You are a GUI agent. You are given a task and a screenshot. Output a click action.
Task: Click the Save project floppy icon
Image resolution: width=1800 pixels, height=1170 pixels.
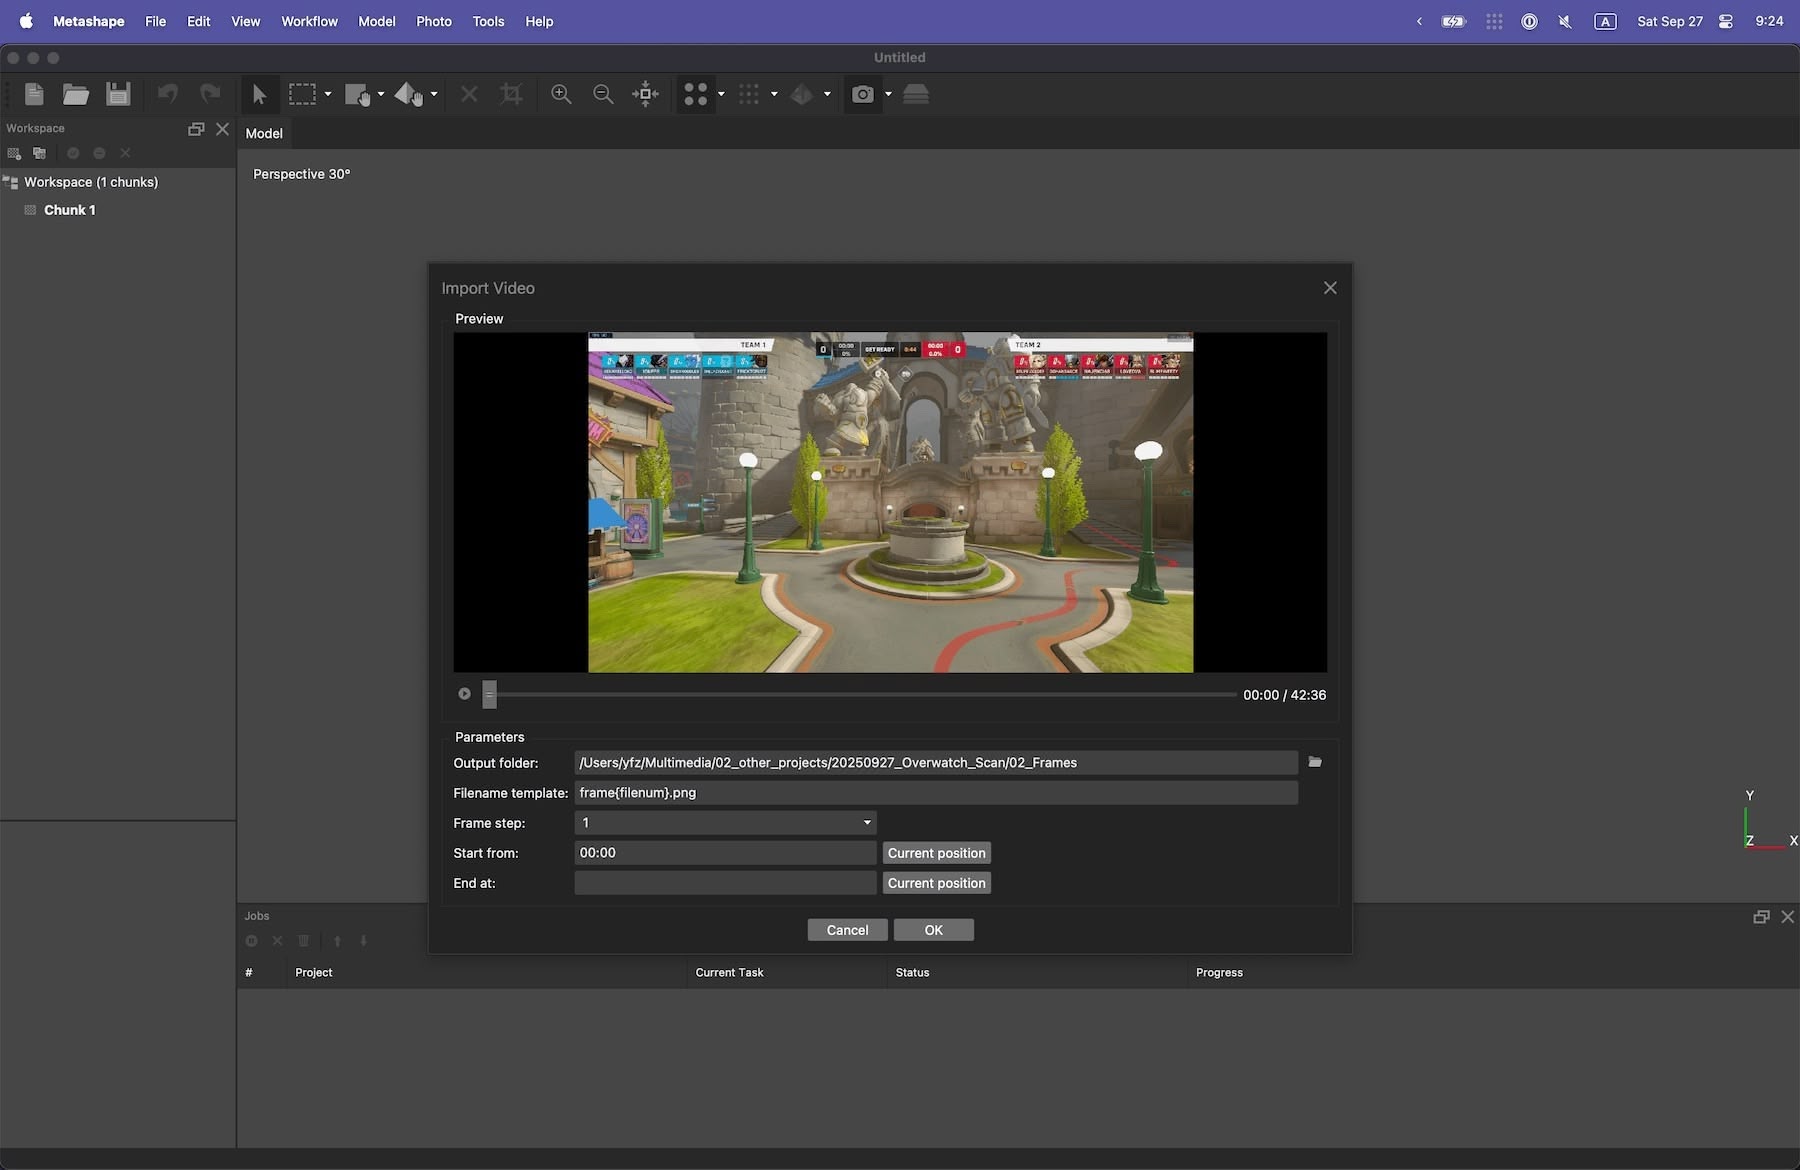point(118,94)
